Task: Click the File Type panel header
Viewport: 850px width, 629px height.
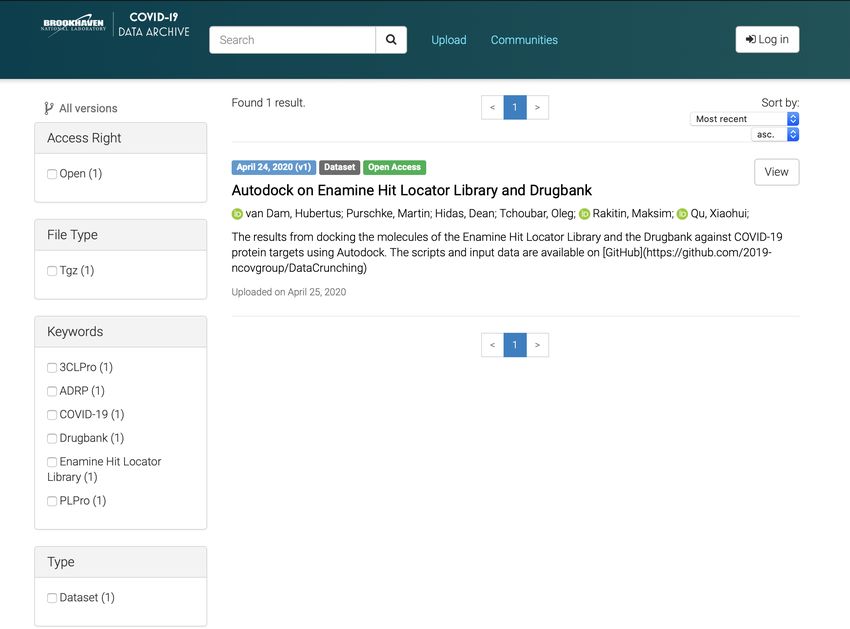Action: pyautogui.click(x=120, y=235)
